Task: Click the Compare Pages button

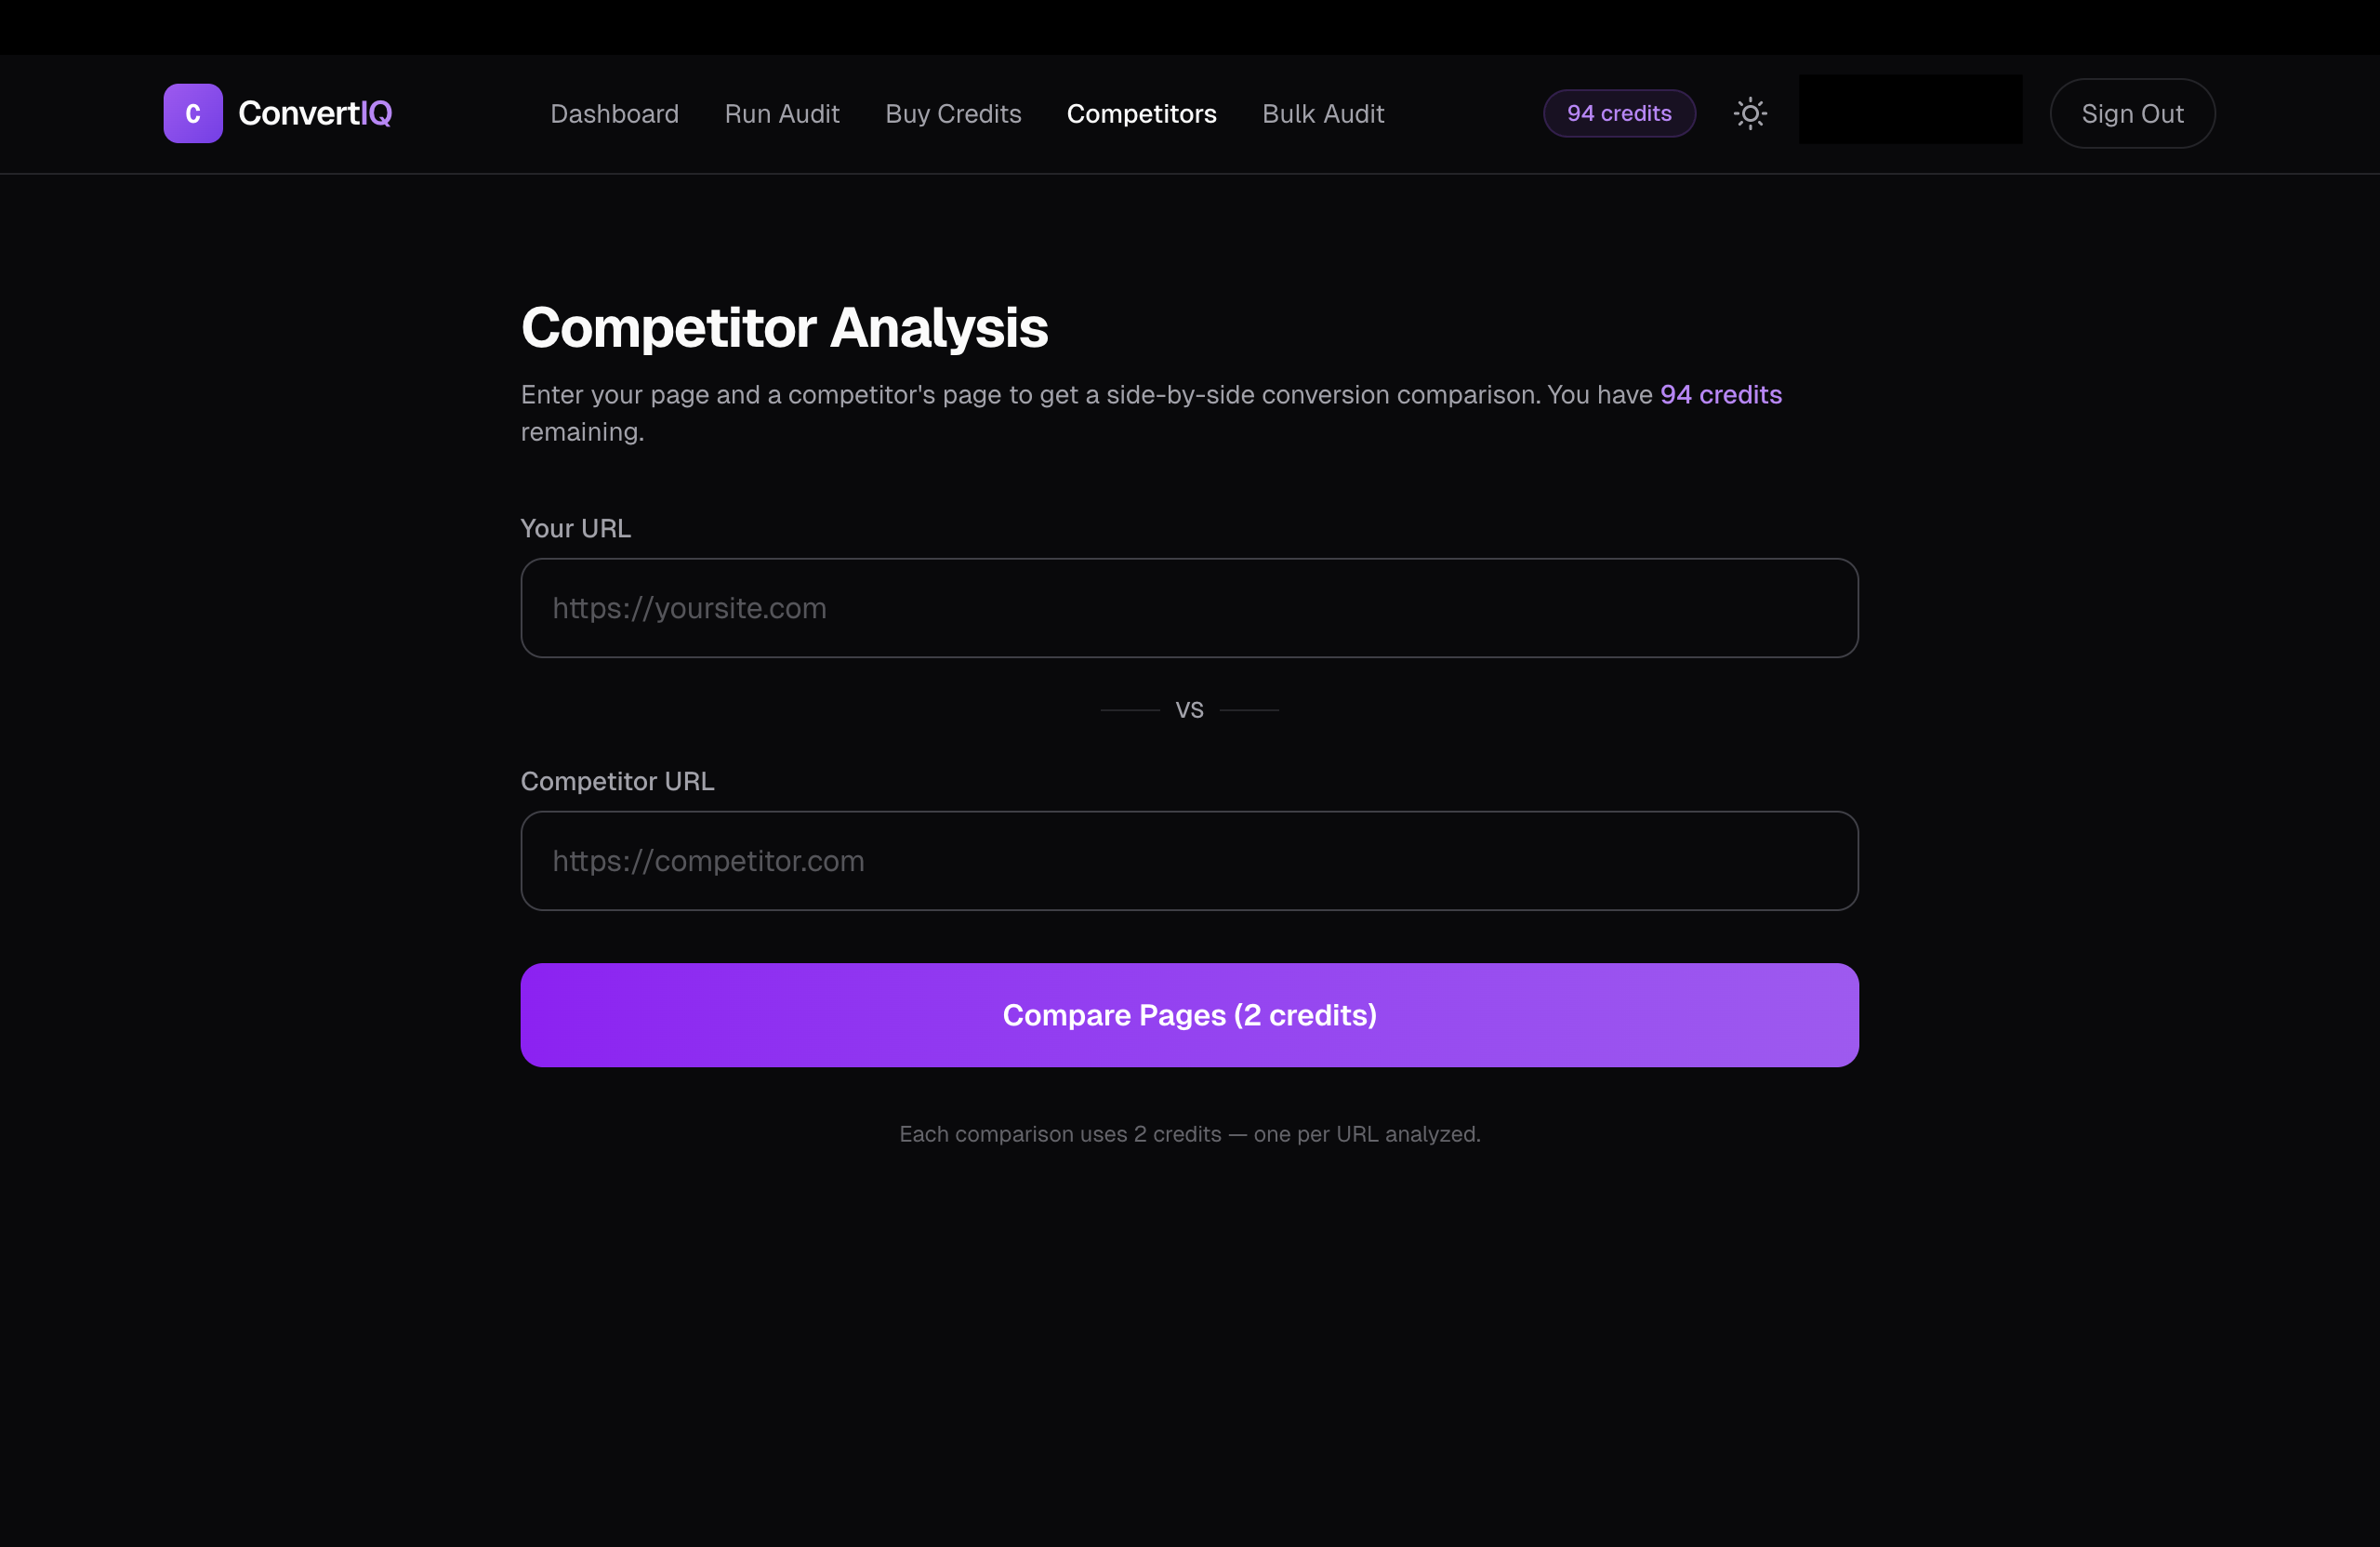Action: pos(1189,1014)
